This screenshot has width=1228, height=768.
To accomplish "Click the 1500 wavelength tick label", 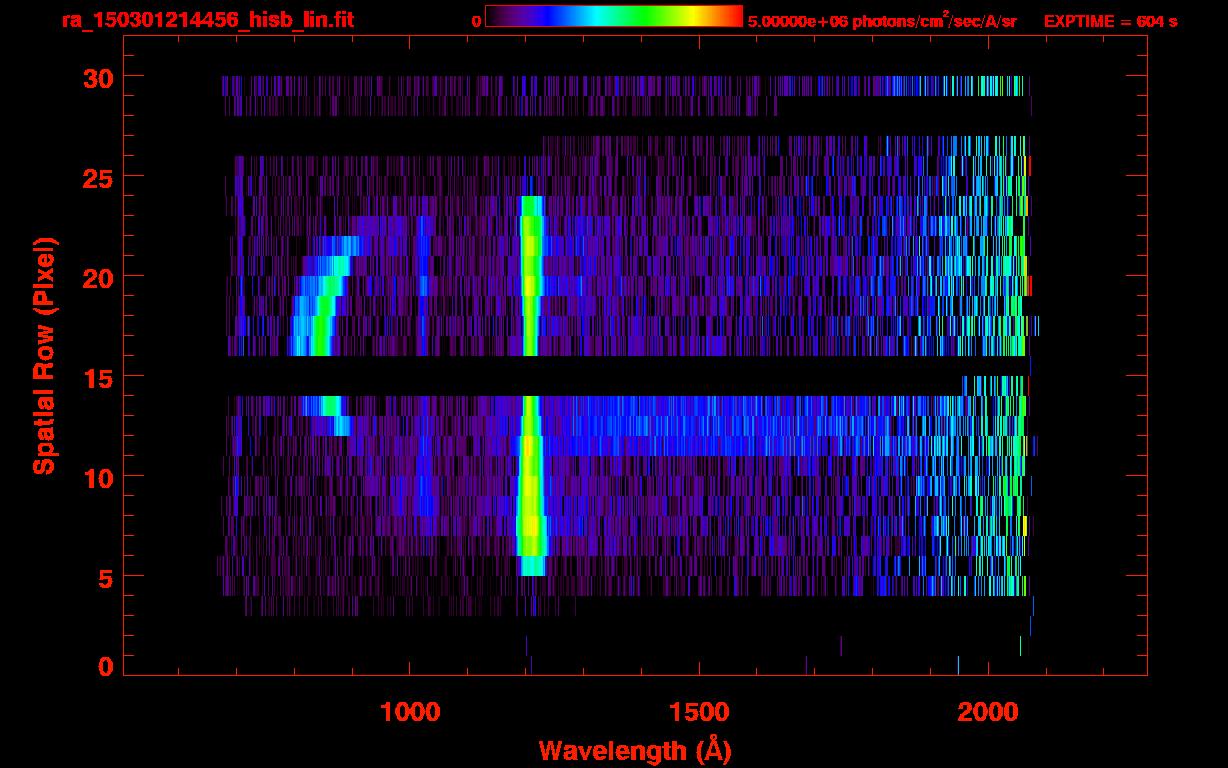I will (699, 712).
